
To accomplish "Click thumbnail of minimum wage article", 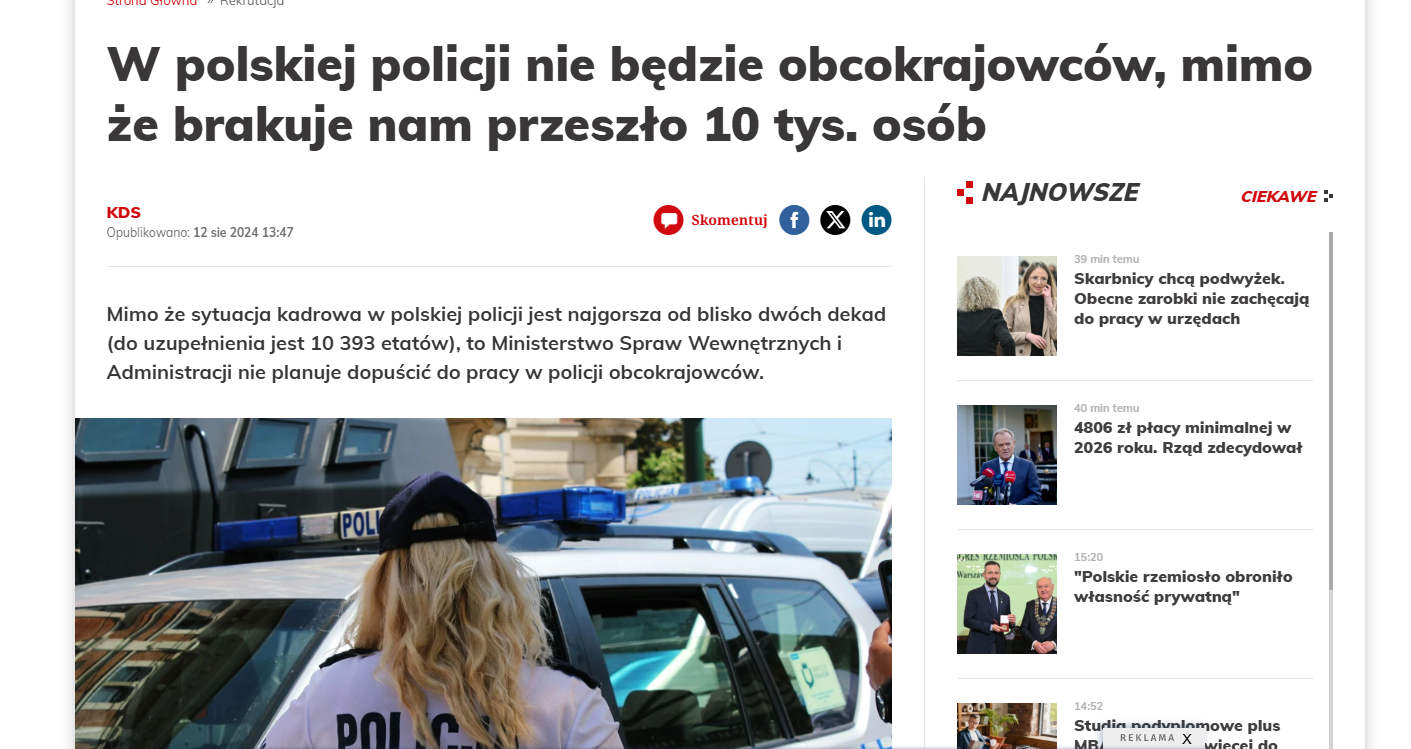I will click(x=1007, y=455).
